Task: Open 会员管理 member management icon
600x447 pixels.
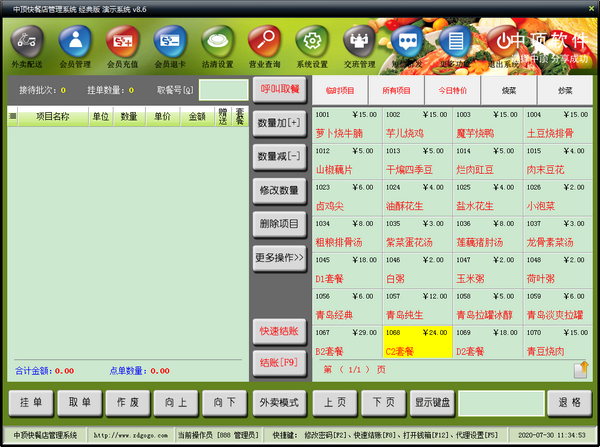Action: tap(75, 41)
